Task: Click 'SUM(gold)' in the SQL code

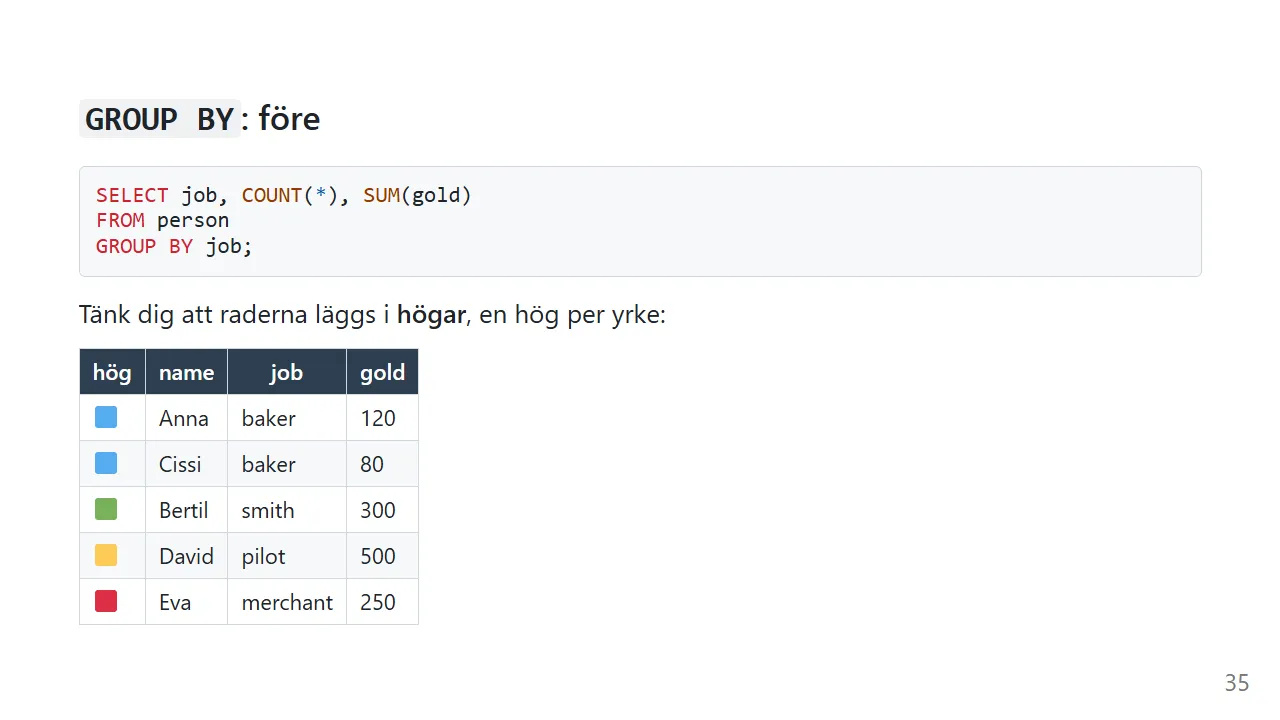Action: click(x=417, y=195)
